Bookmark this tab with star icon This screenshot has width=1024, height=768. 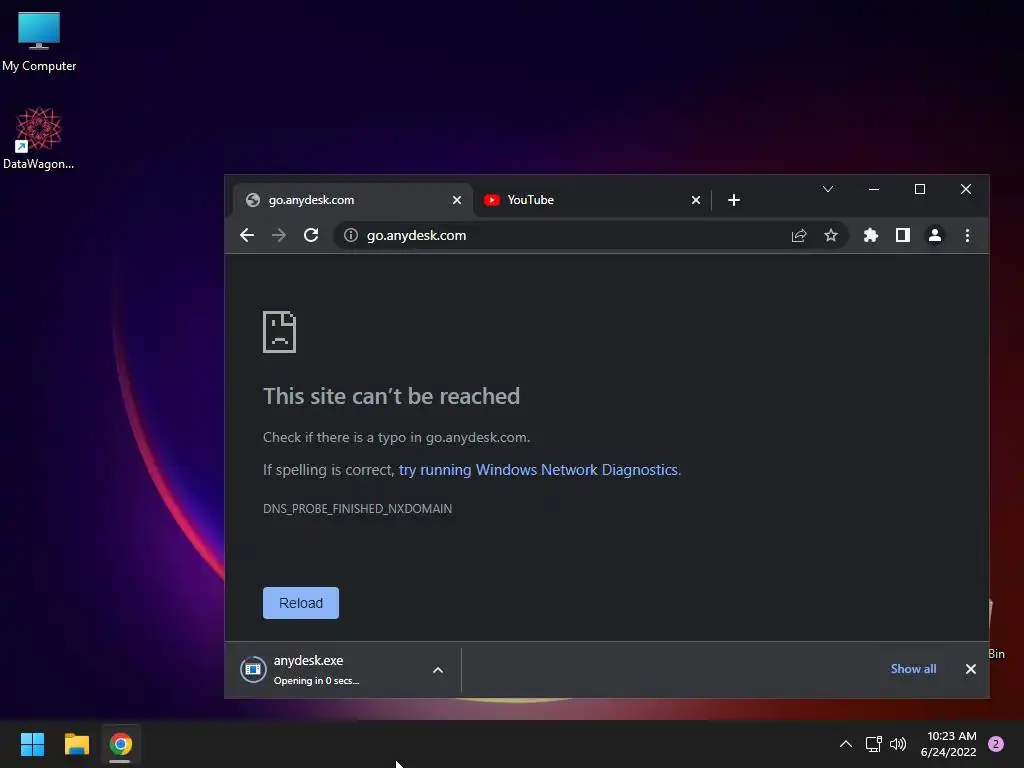coord(831,235)
